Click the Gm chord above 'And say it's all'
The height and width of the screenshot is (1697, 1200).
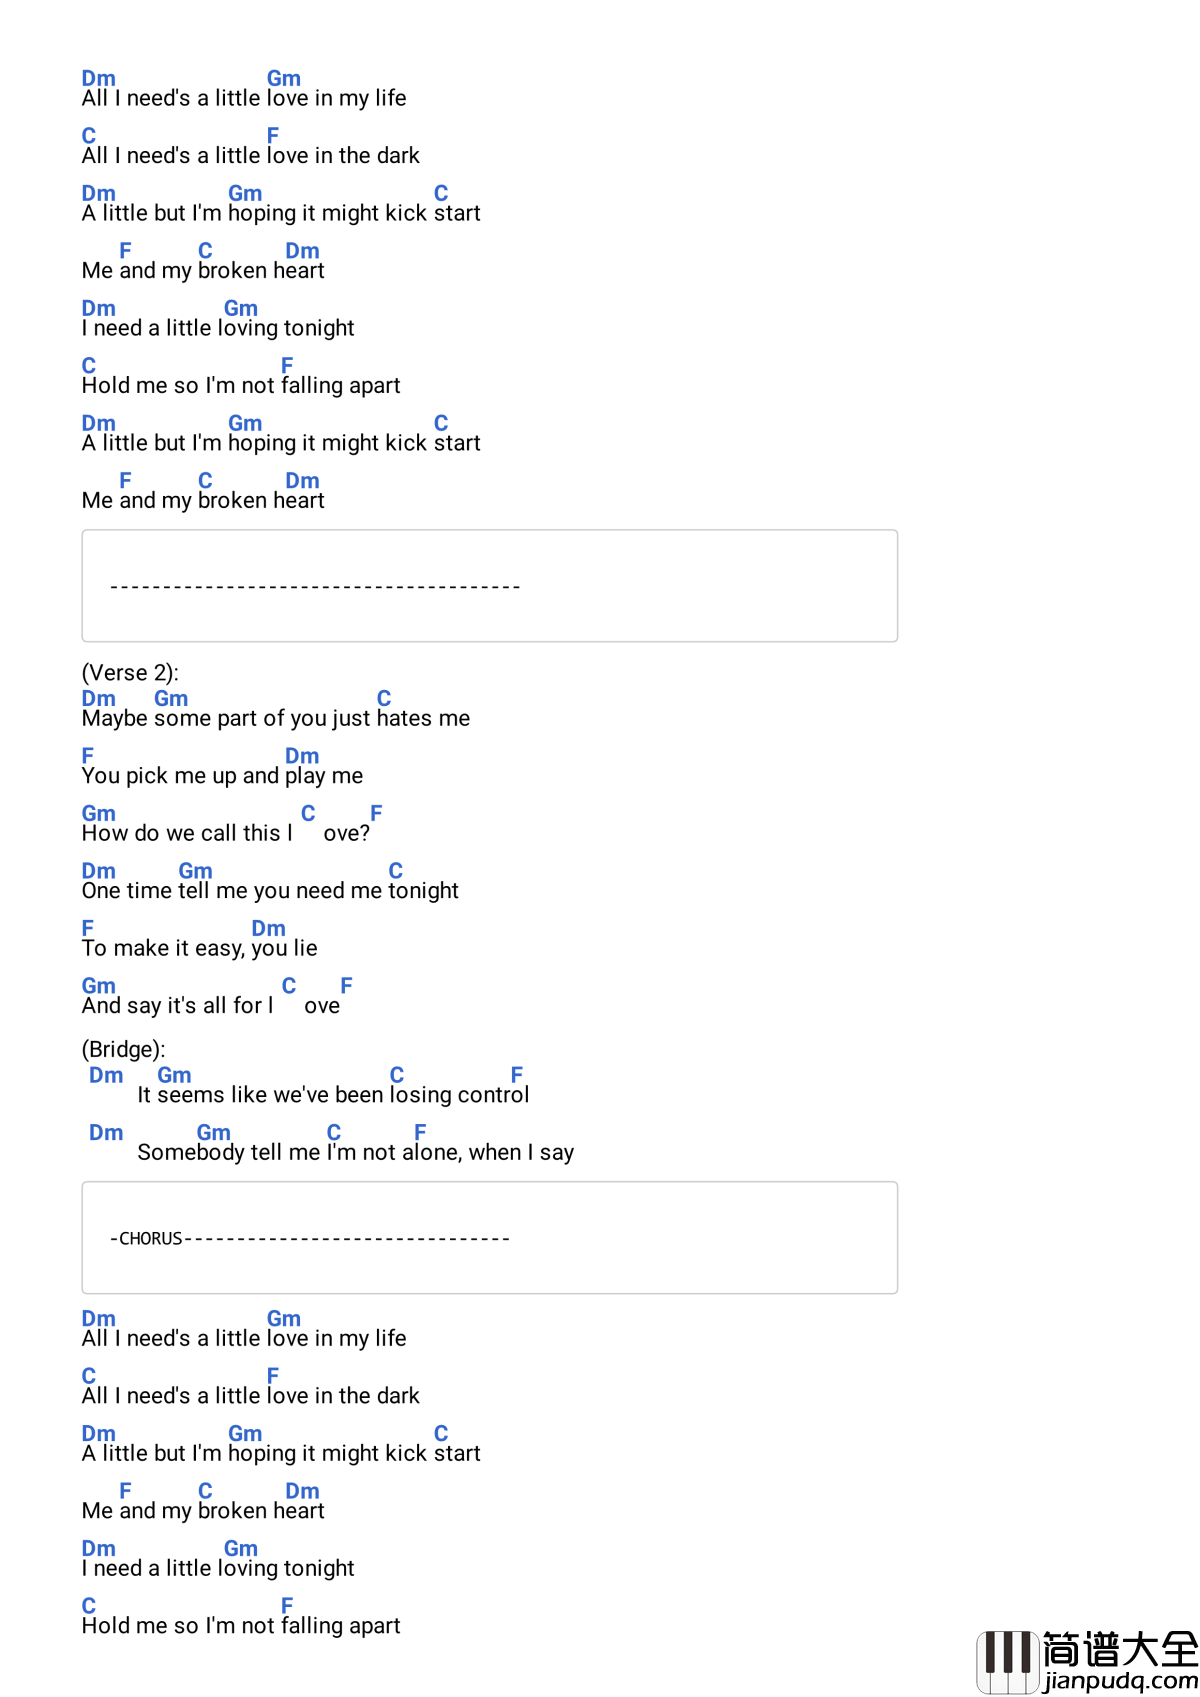coord(98,986)
